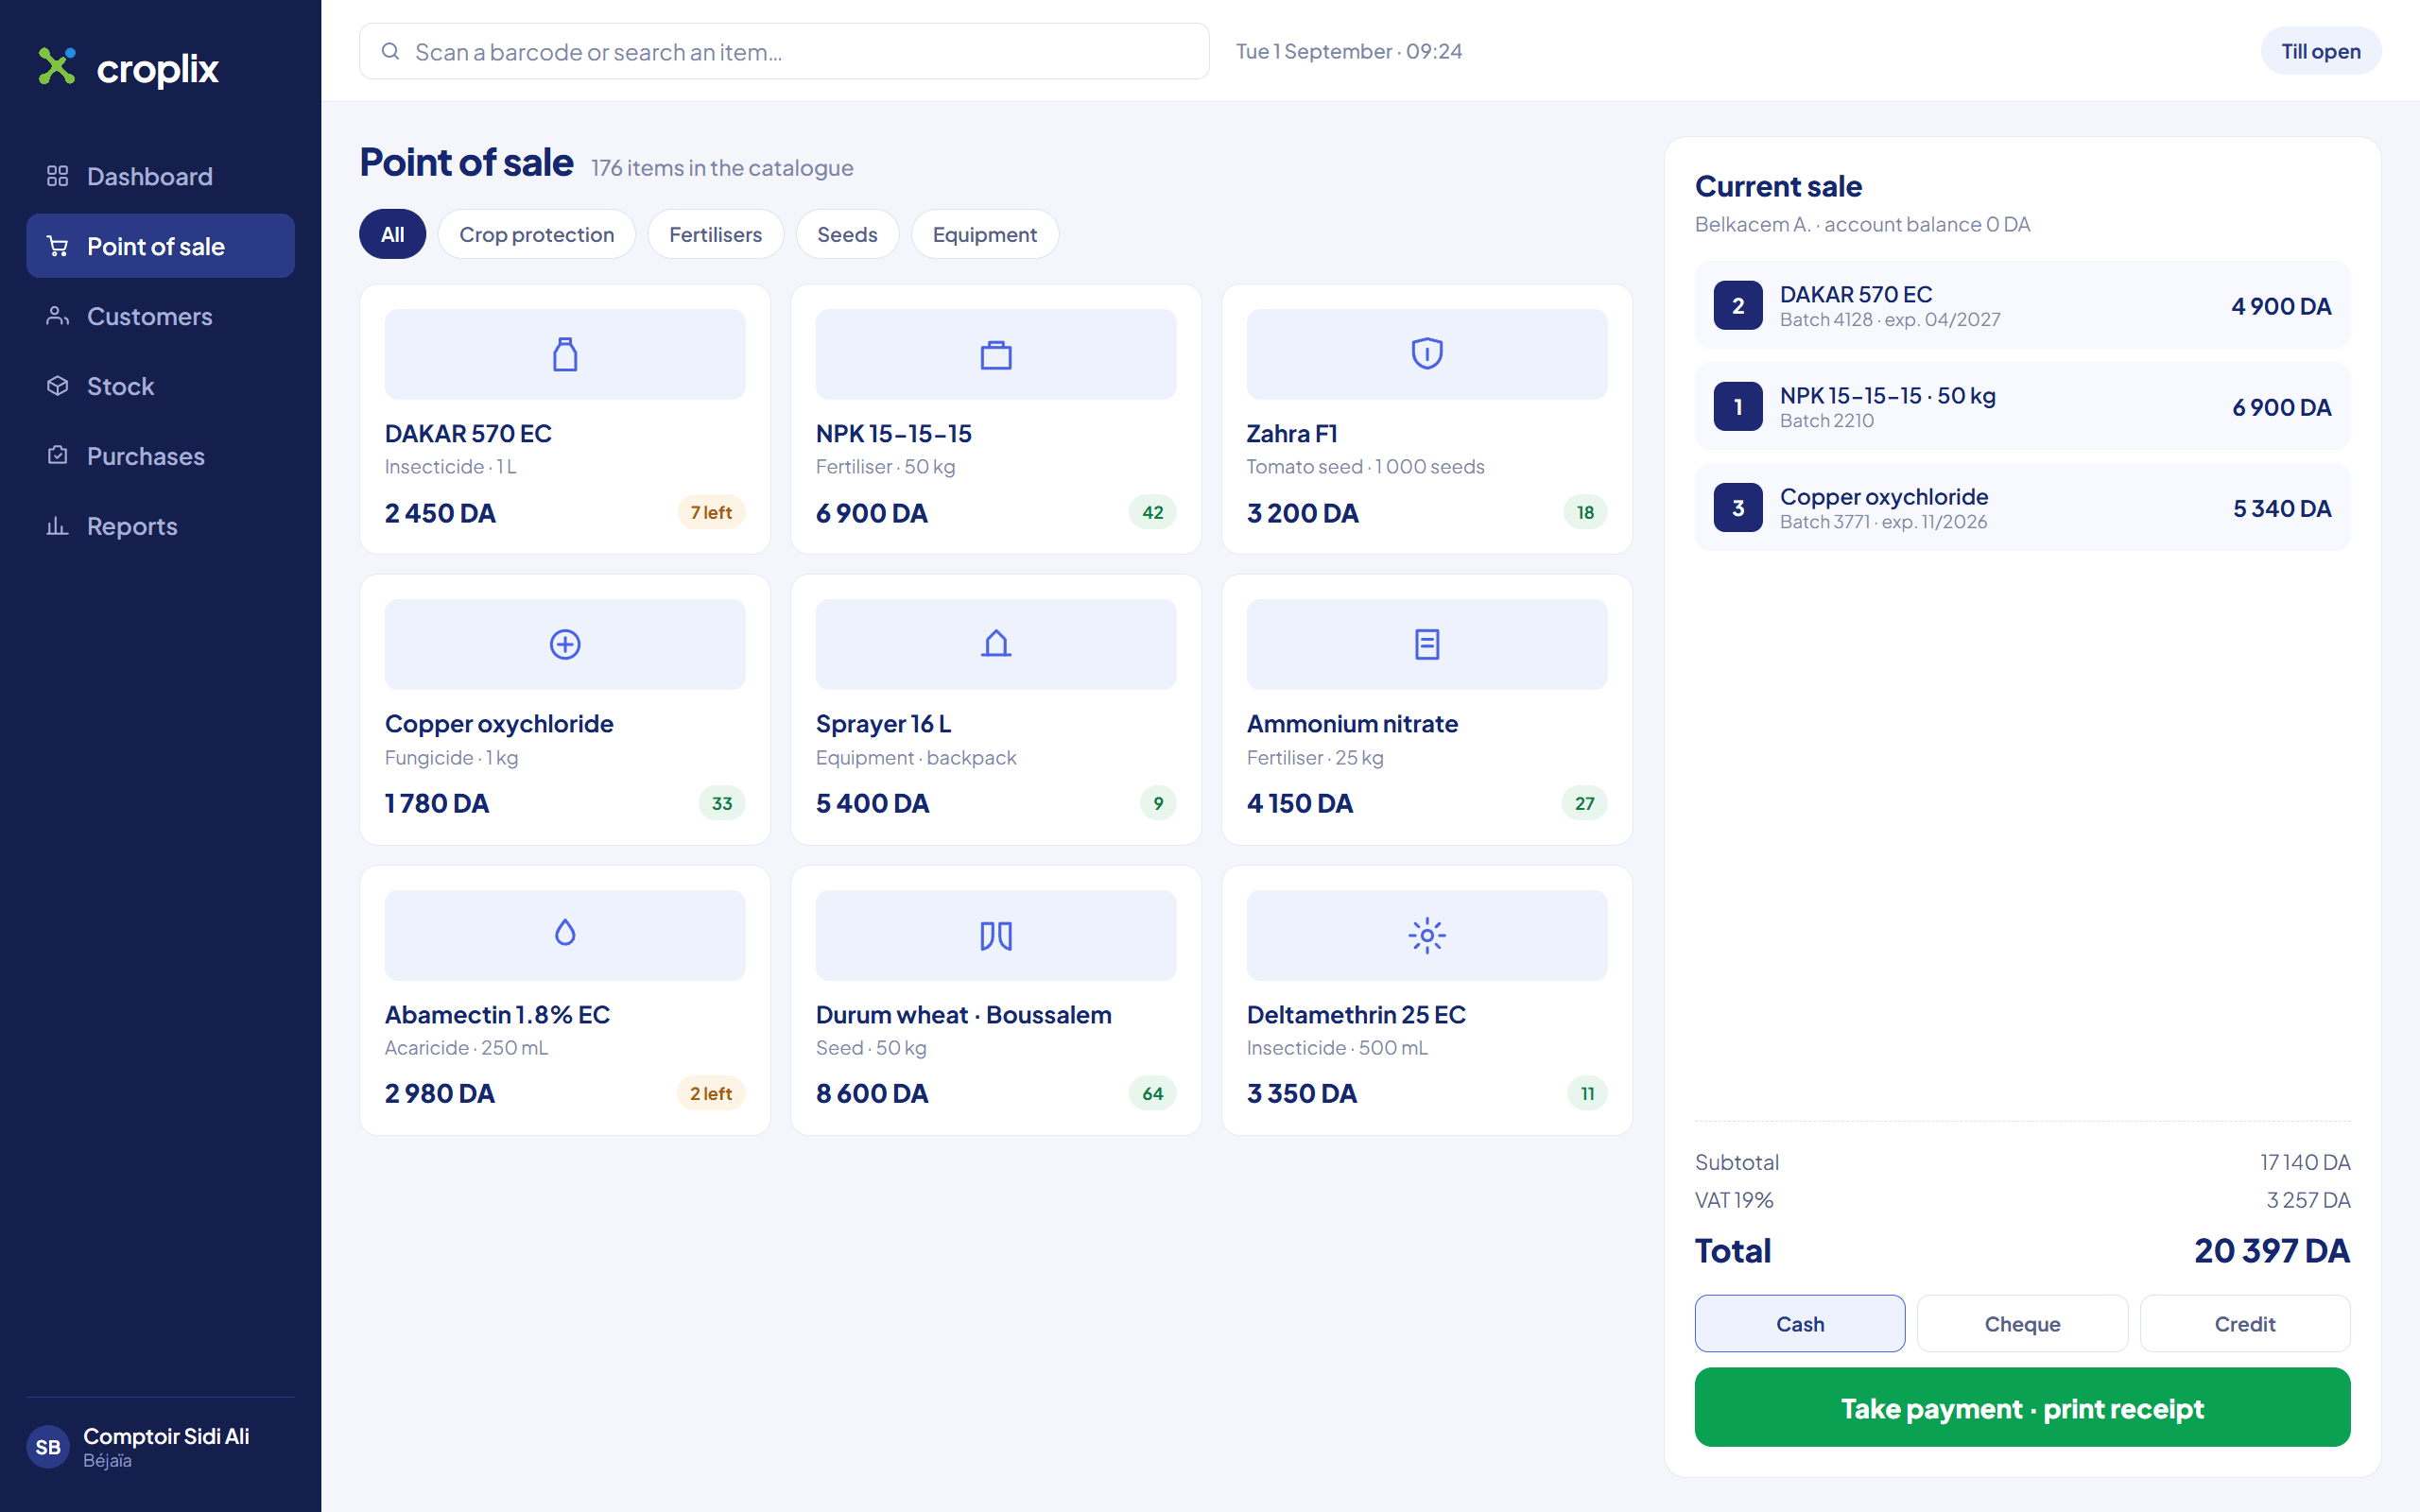The image size is (2420, 1512).
Task: Click the plus-circle icon on Copper oxychloride card
Action: [x=565, y=644]
